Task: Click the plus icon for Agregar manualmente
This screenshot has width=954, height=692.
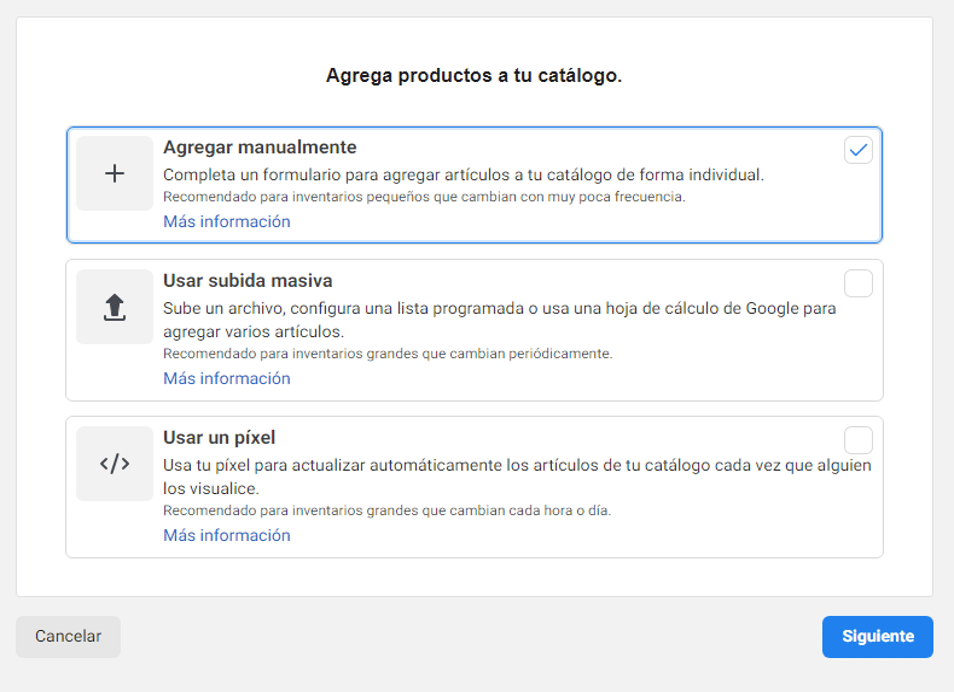Action: [114, 173]
